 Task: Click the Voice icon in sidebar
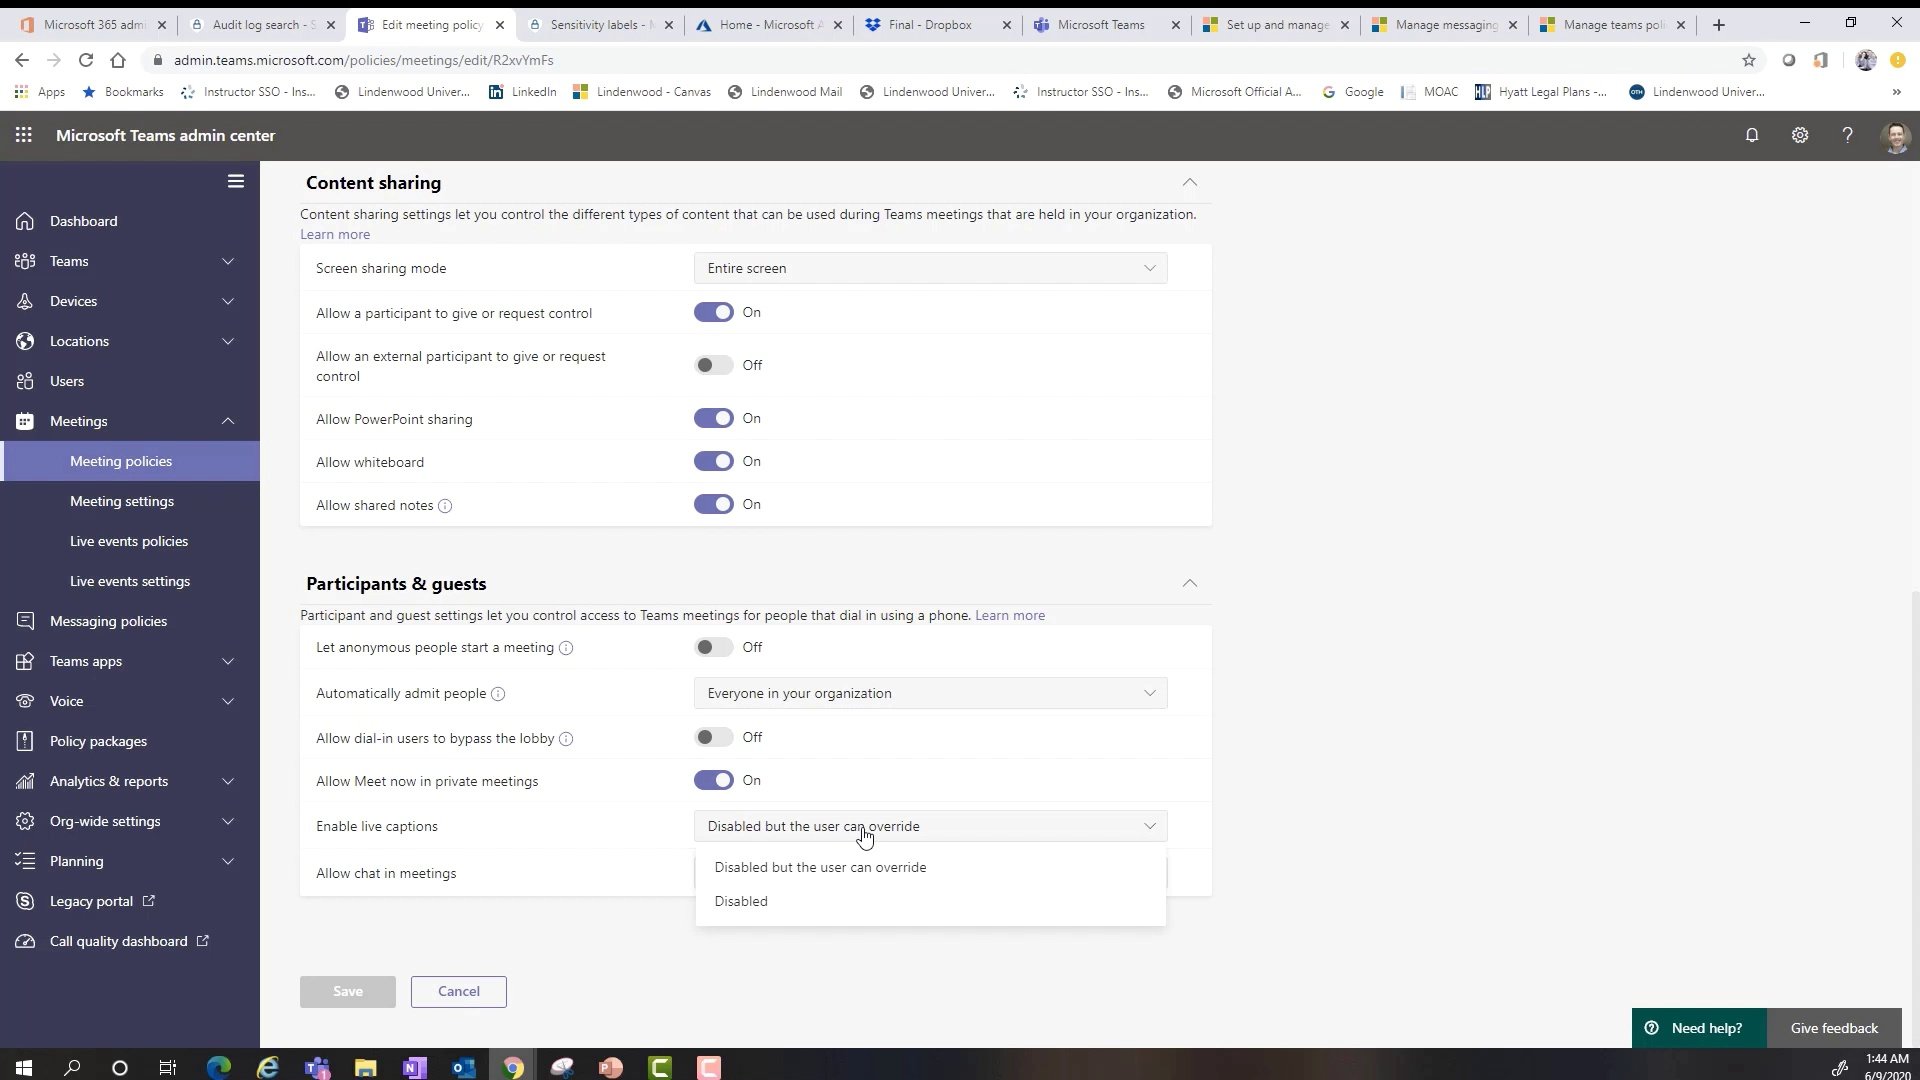tap(25, 700)
